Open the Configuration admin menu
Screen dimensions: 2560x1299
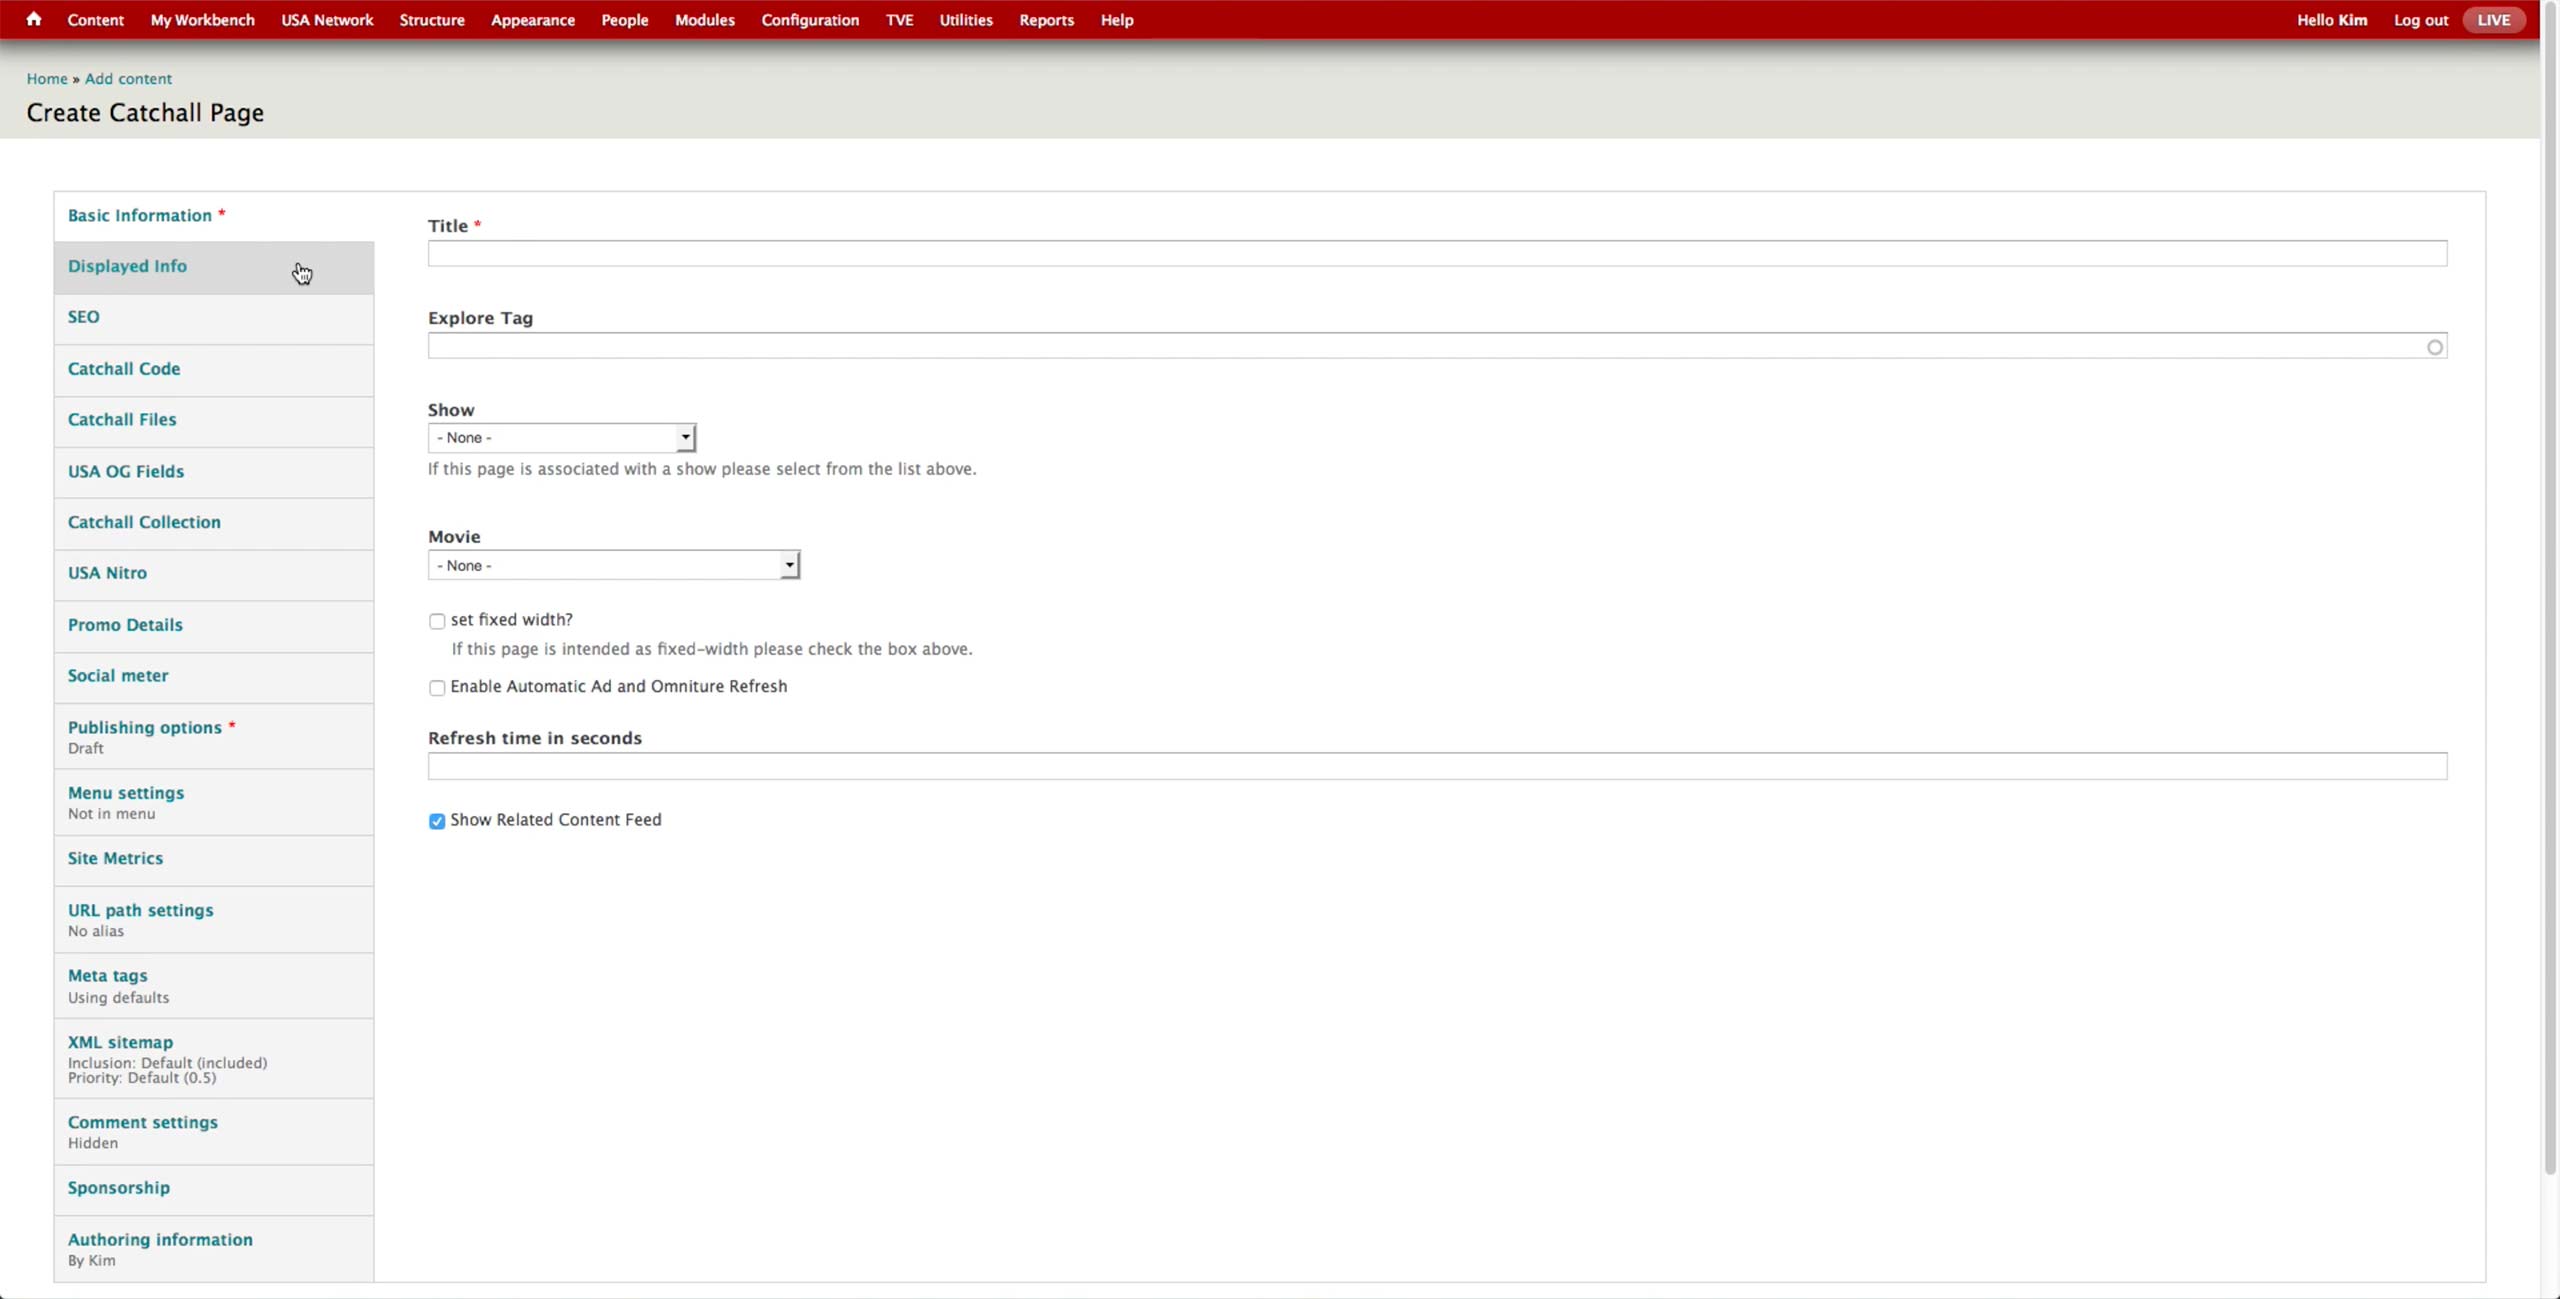pos(809,20)
